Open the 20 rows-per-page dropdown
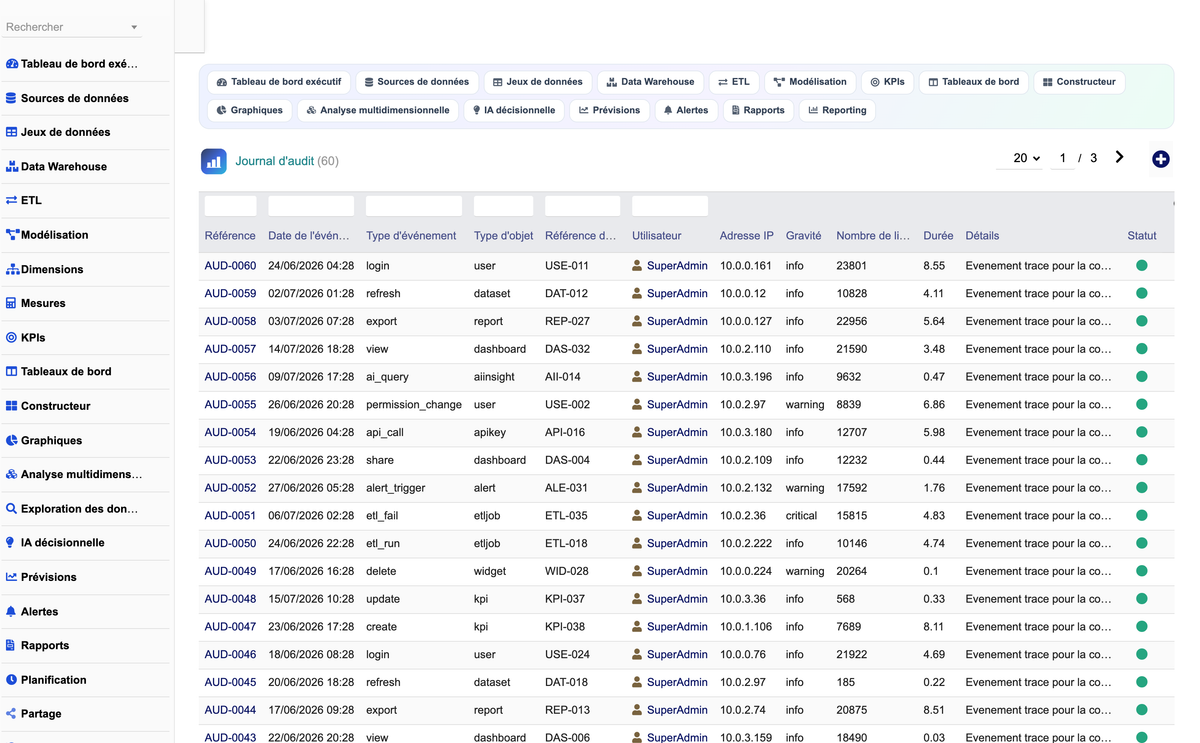 (x=1021, y=158)
